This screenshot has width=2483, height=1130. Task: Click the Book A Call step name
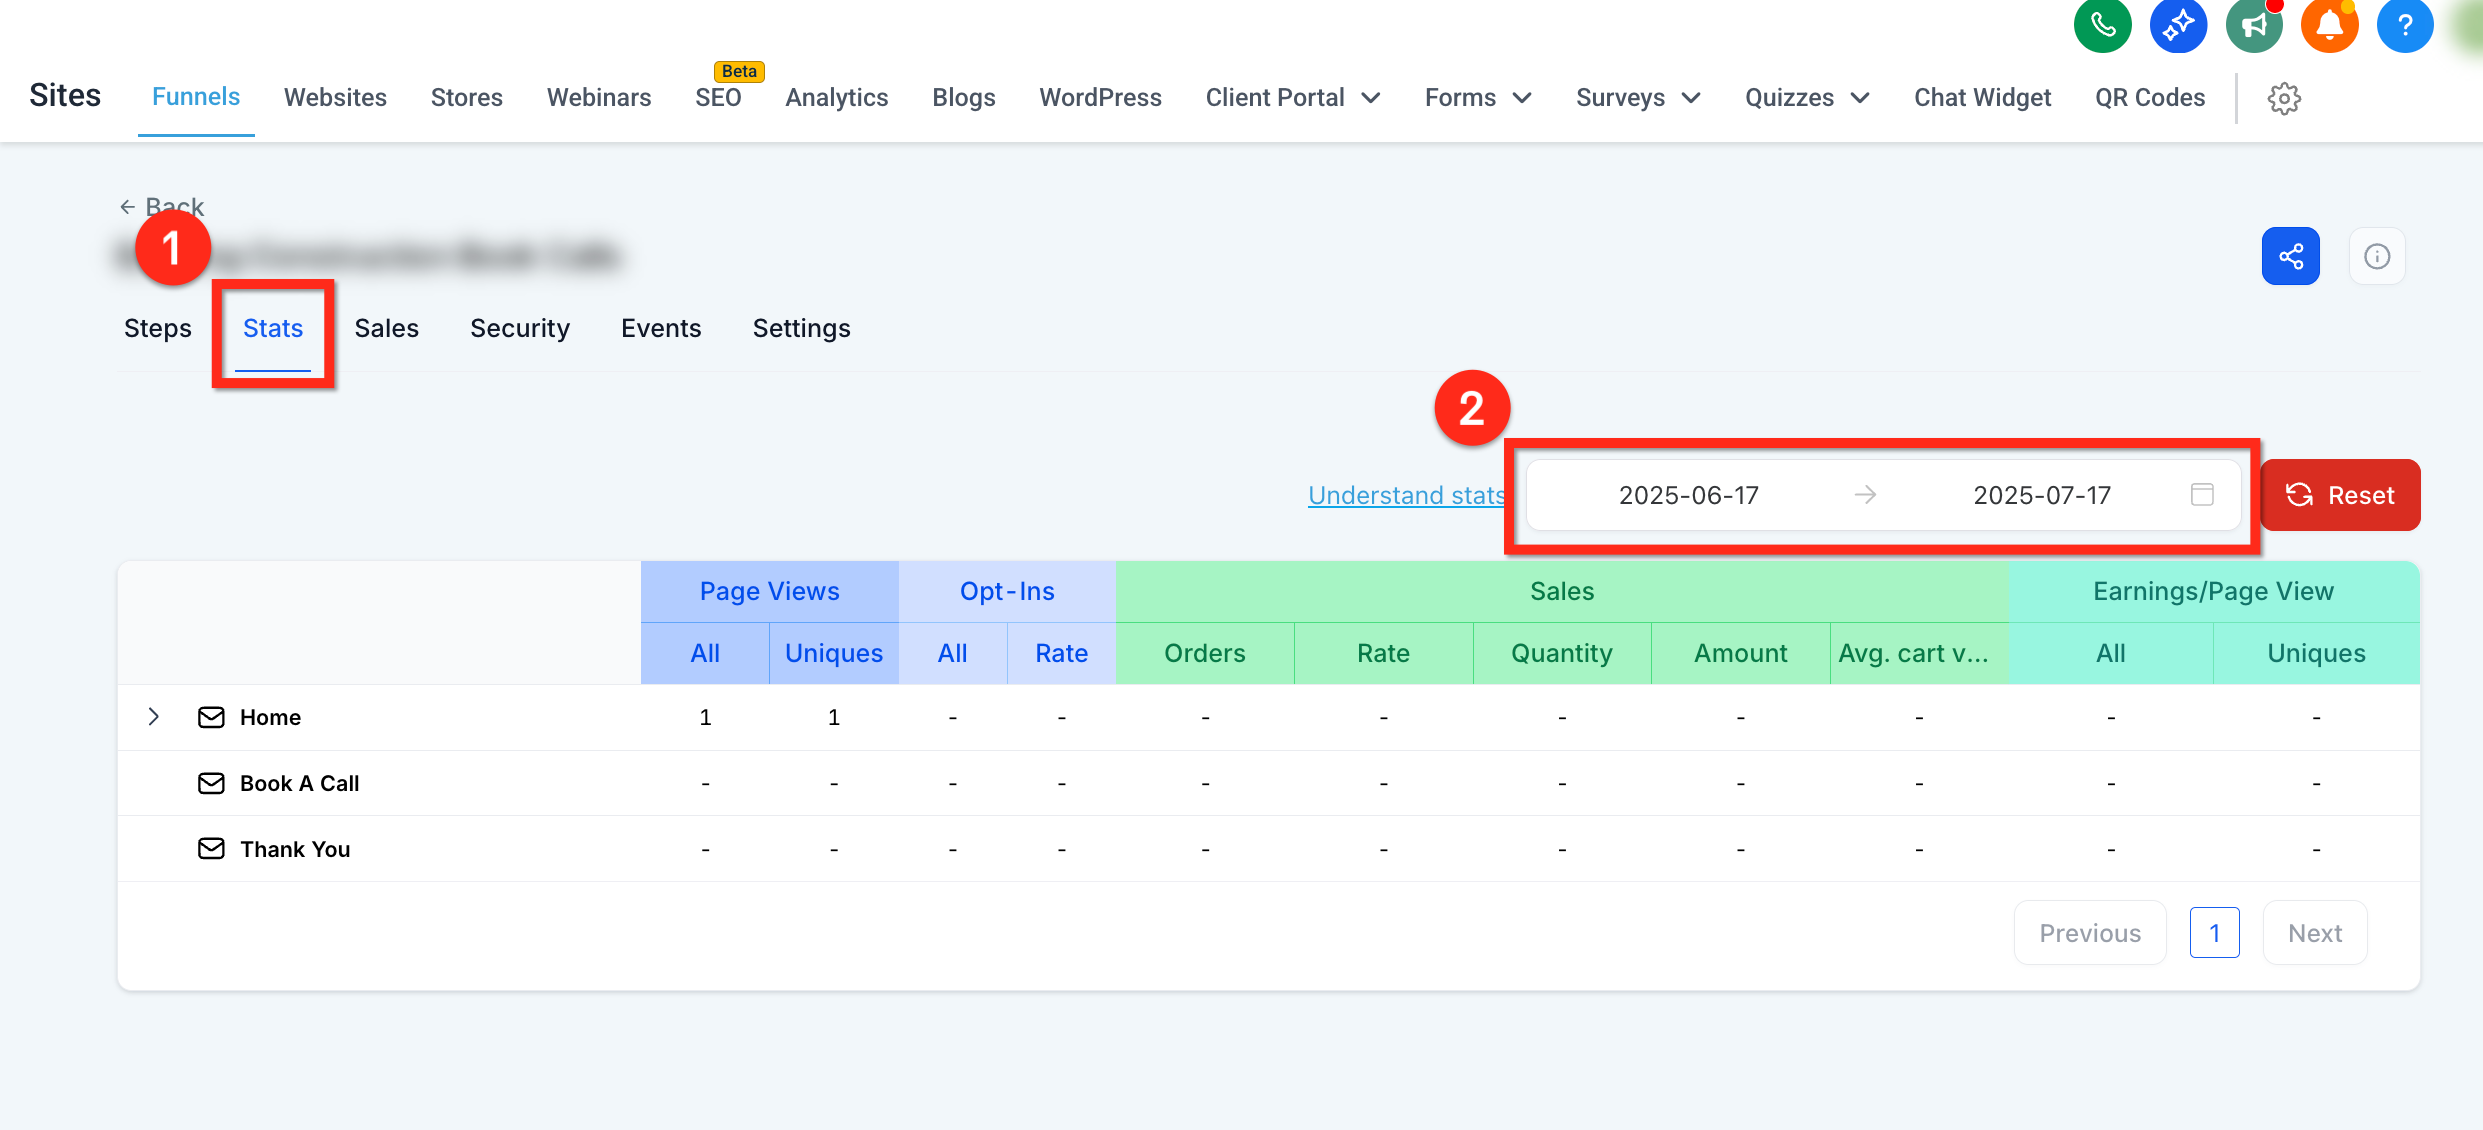[300, 783]
